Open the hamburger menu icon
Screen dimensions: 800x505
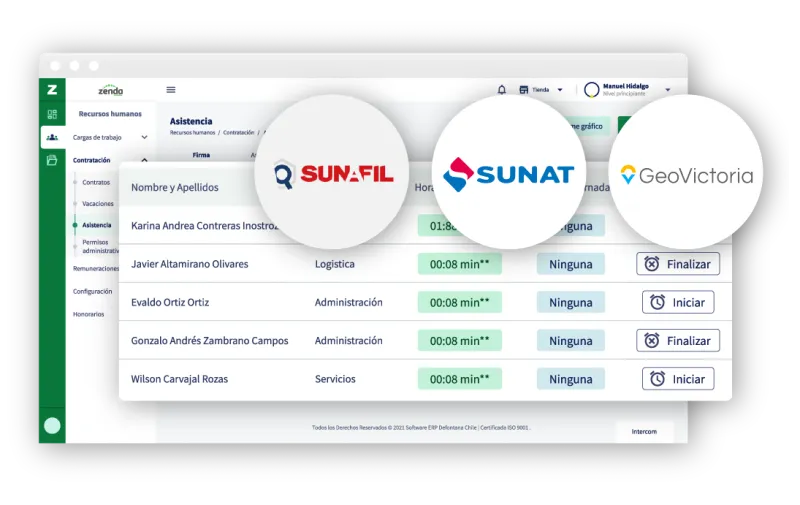pyautogui.click(x=171, y=90)
